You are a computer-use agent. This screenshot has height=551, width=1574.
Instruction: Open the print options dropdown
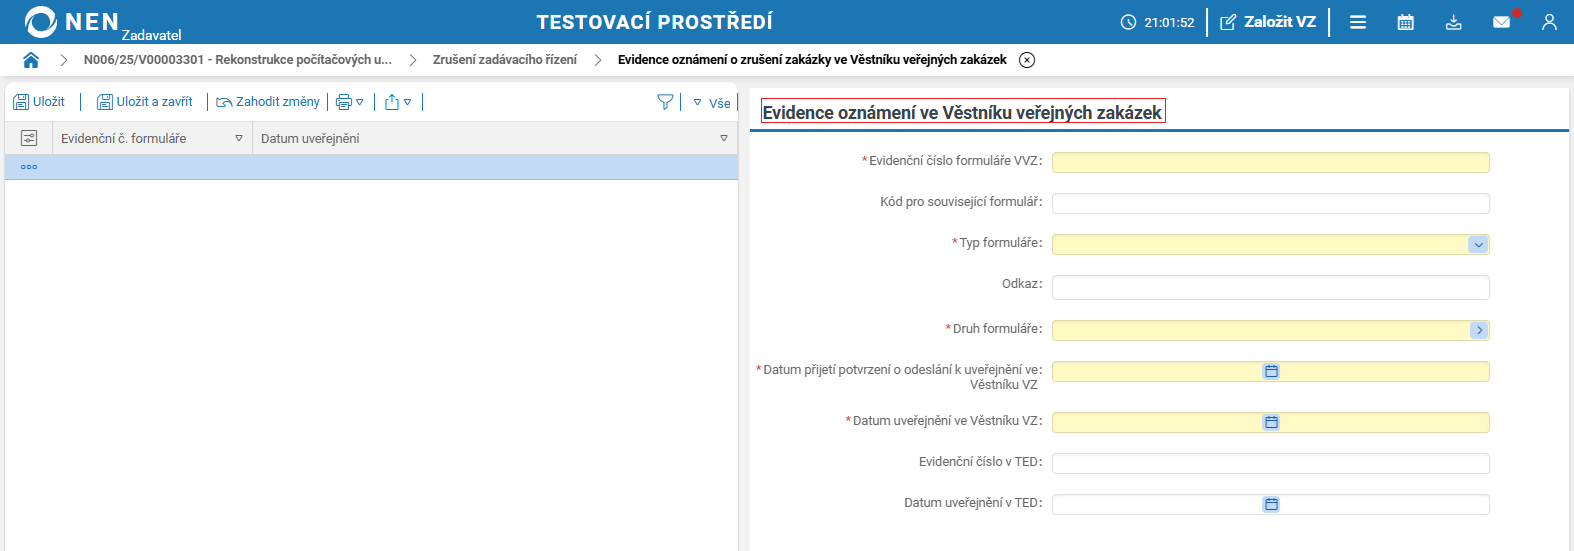coord(350,102)
